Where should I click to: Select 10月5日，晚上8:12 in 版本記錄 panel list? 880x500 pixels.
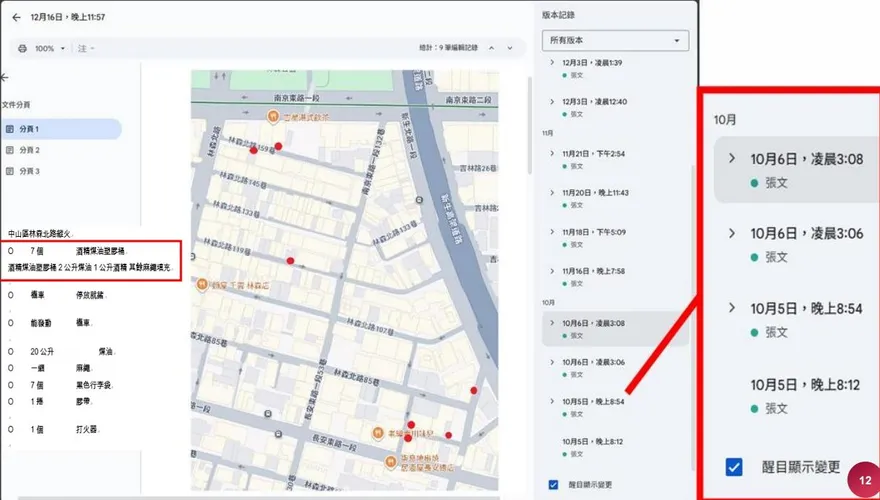(x=593, y=442)
